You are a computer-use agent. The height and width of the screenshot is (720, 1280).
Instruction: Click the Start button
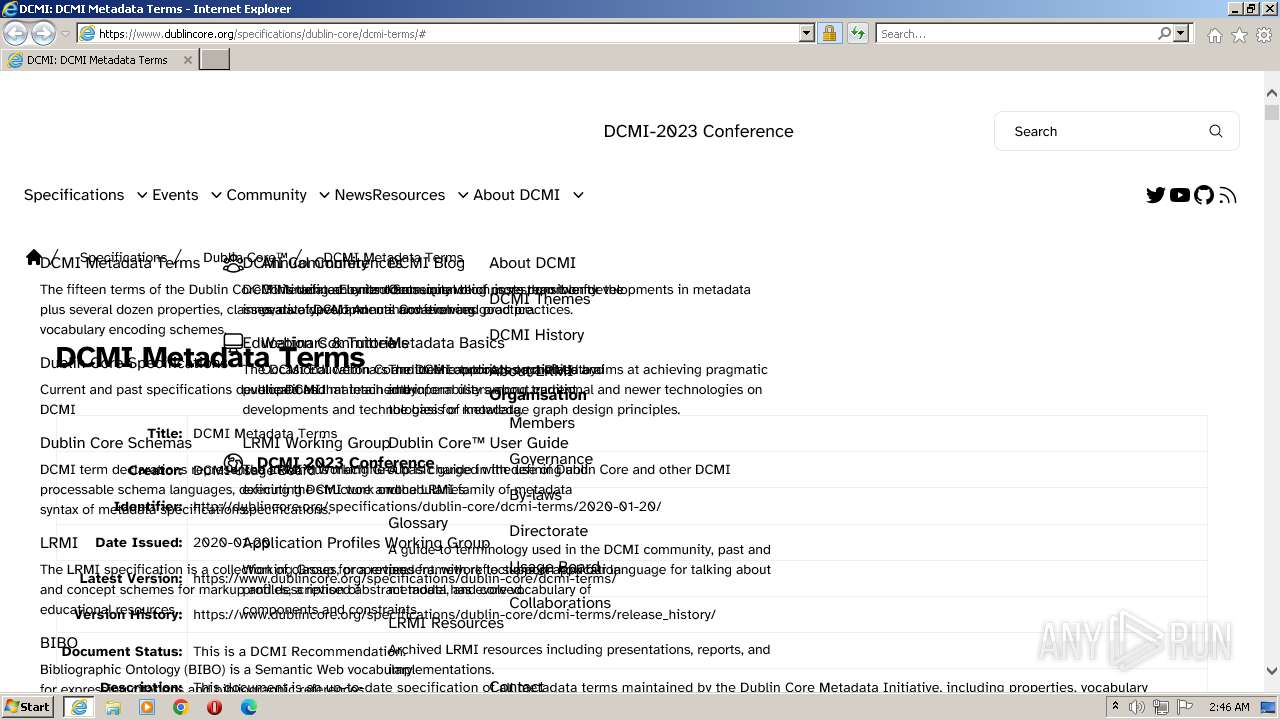click(28, 707)
